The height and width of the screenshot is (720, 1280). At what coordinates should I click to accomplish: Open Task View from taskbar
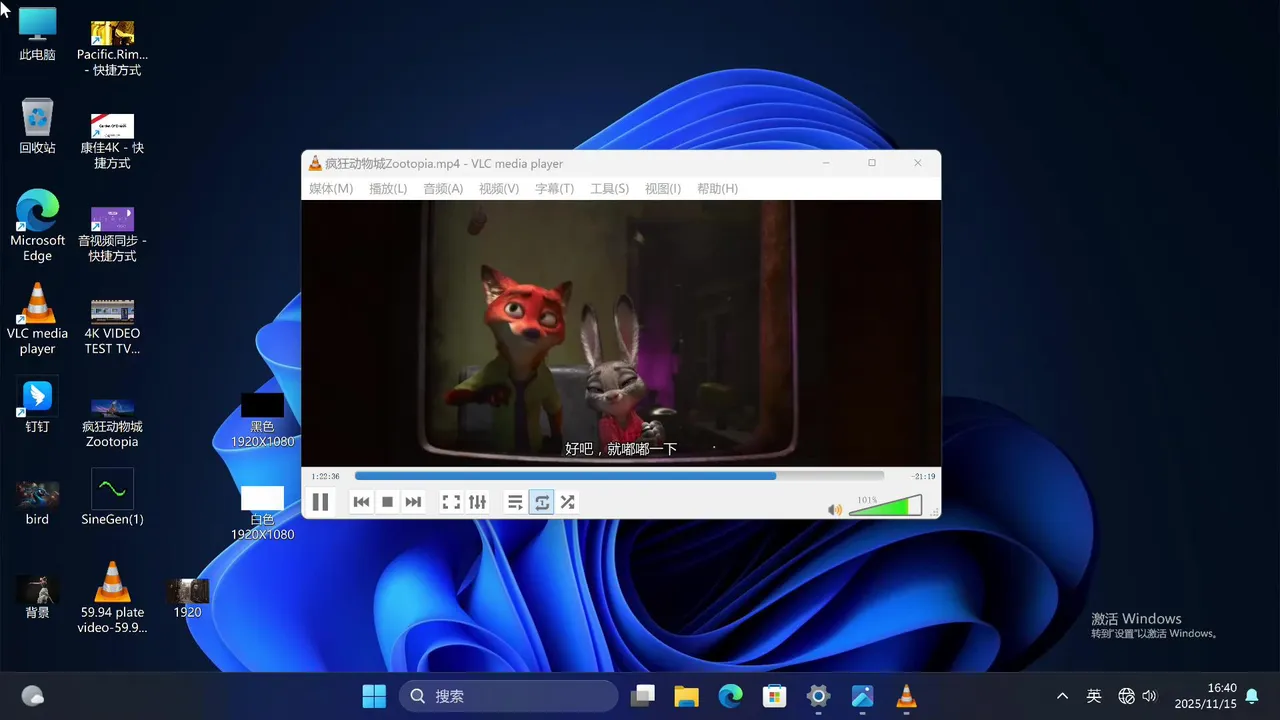point(642,696)
